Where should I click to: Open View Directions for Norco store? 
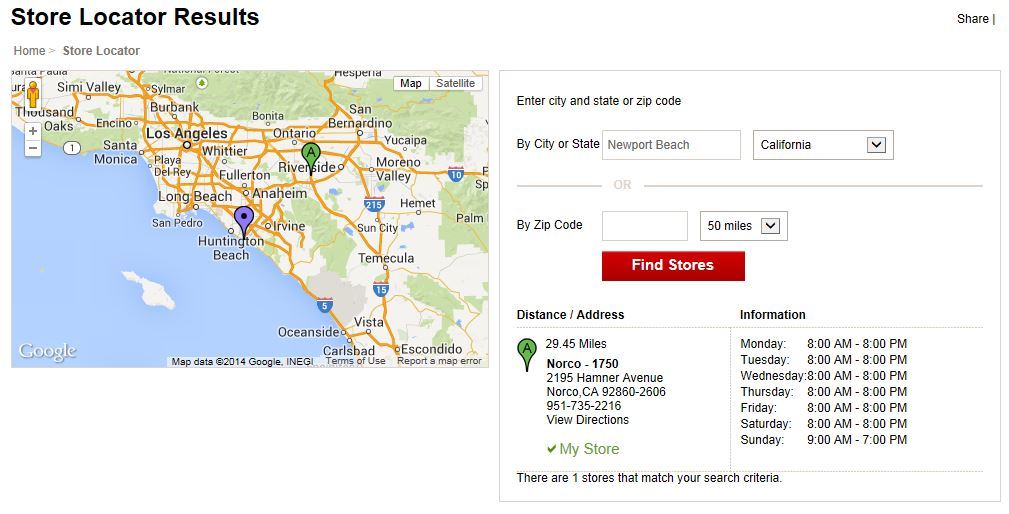[588, 420]
